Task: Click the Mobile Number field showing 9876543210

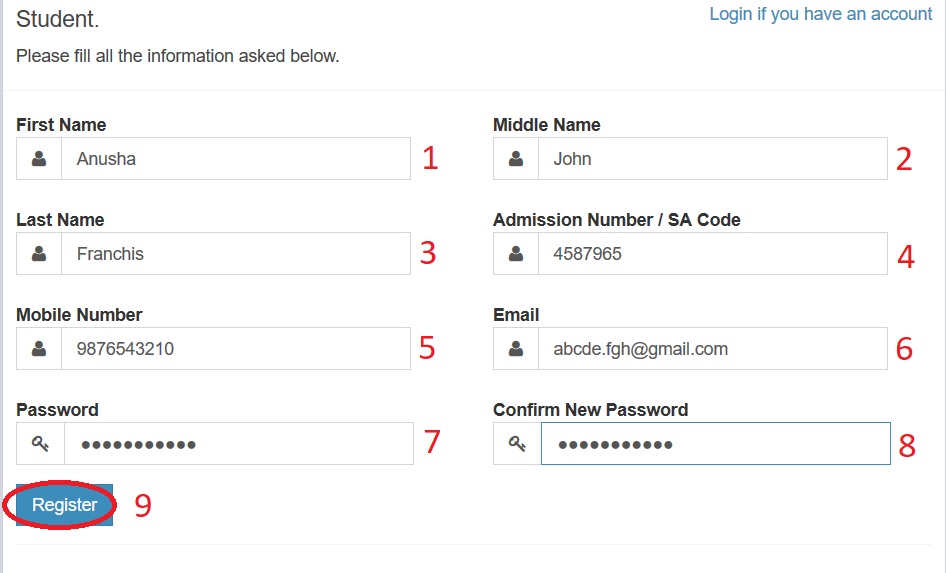Action: (235, 349)
